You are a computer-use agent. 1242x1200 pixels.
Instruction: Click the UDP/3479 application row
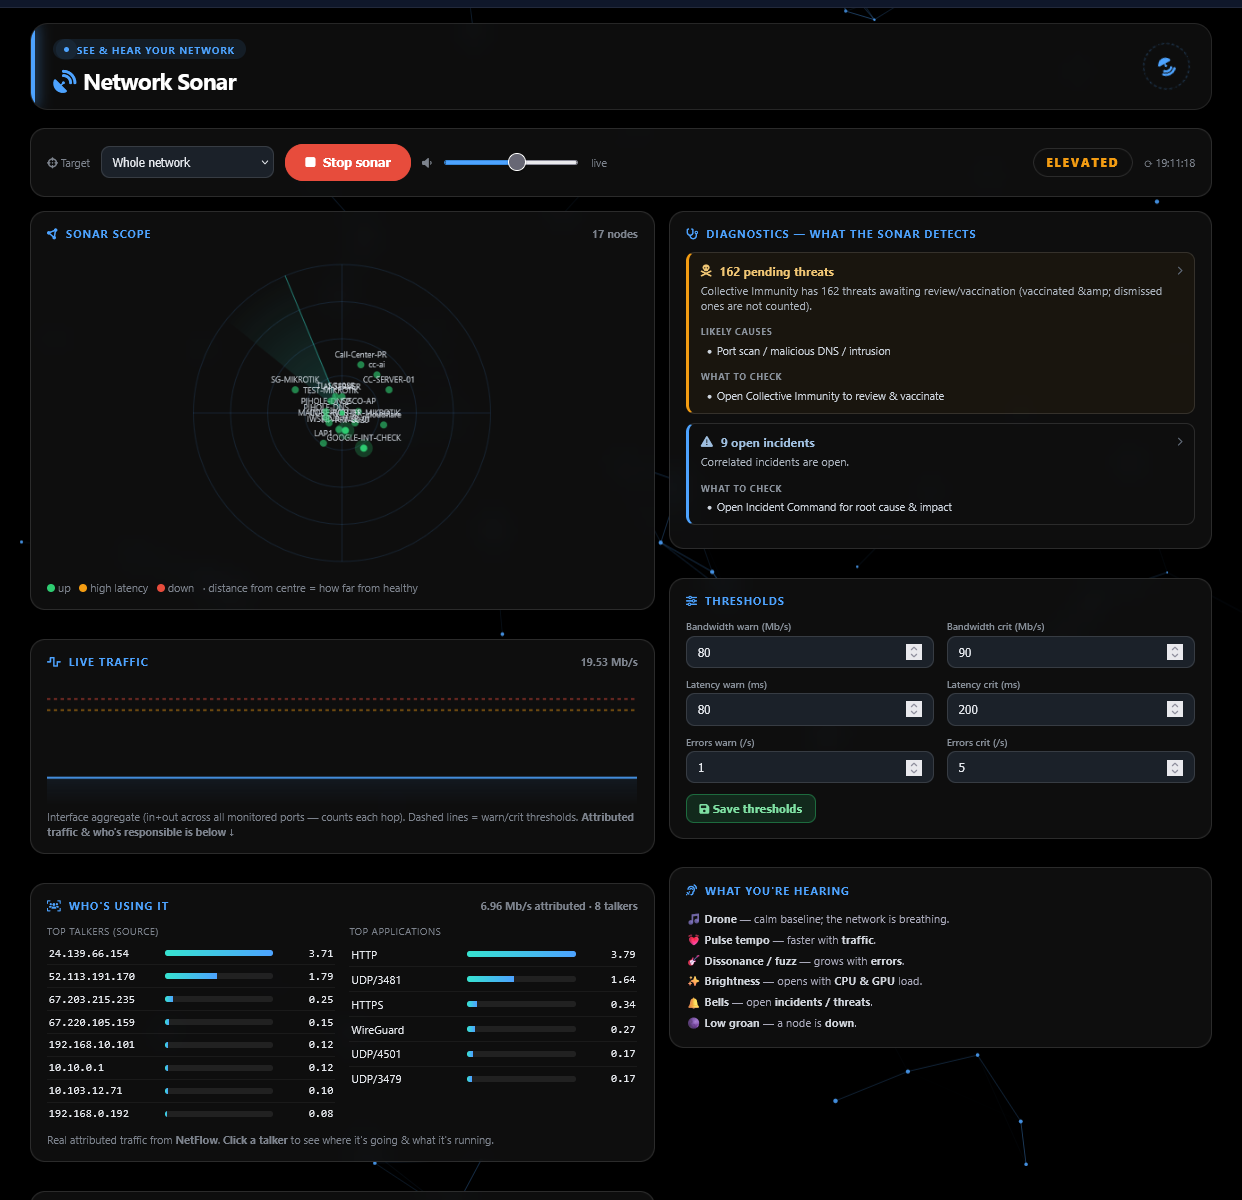click(x=493, y=1078)
